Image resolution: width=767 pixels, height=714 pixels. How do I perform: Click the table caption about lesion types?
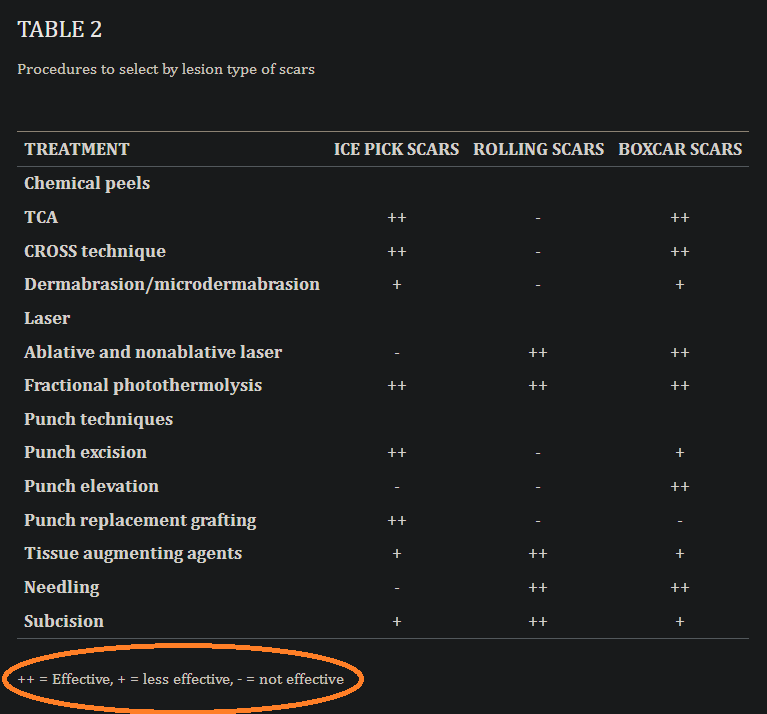(166, 70)
